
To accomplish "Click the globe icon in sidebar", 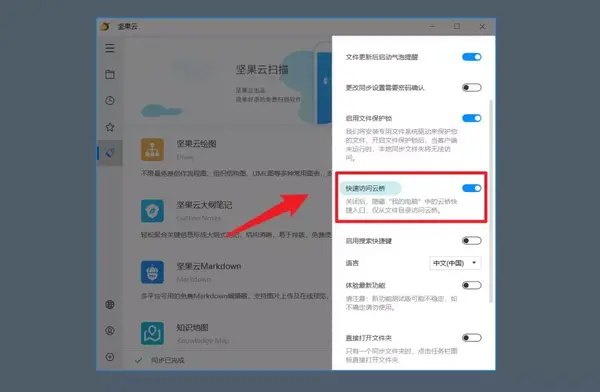I will tap(110, 304).
